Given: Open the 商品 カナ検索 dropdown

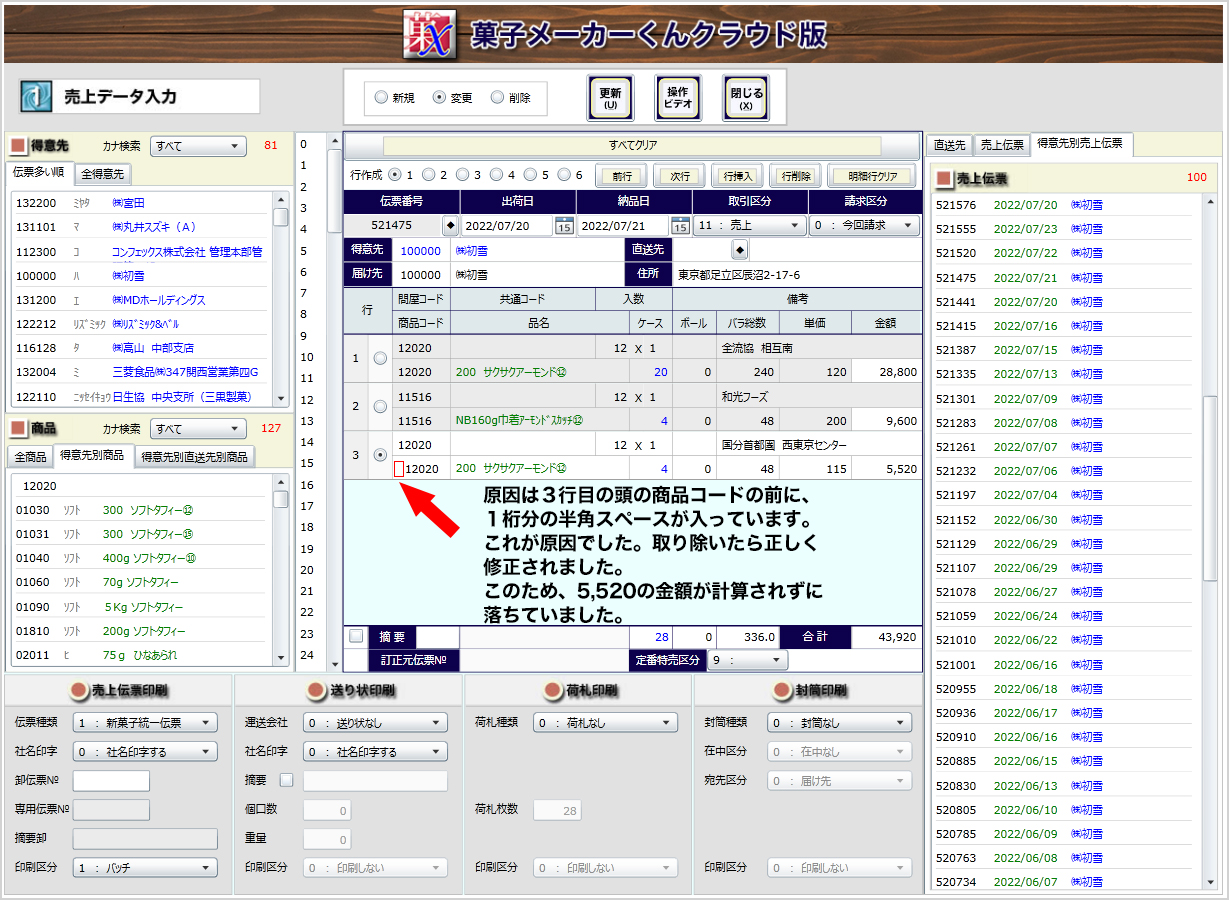Looking at the screenshot, I should click(198, 429).
